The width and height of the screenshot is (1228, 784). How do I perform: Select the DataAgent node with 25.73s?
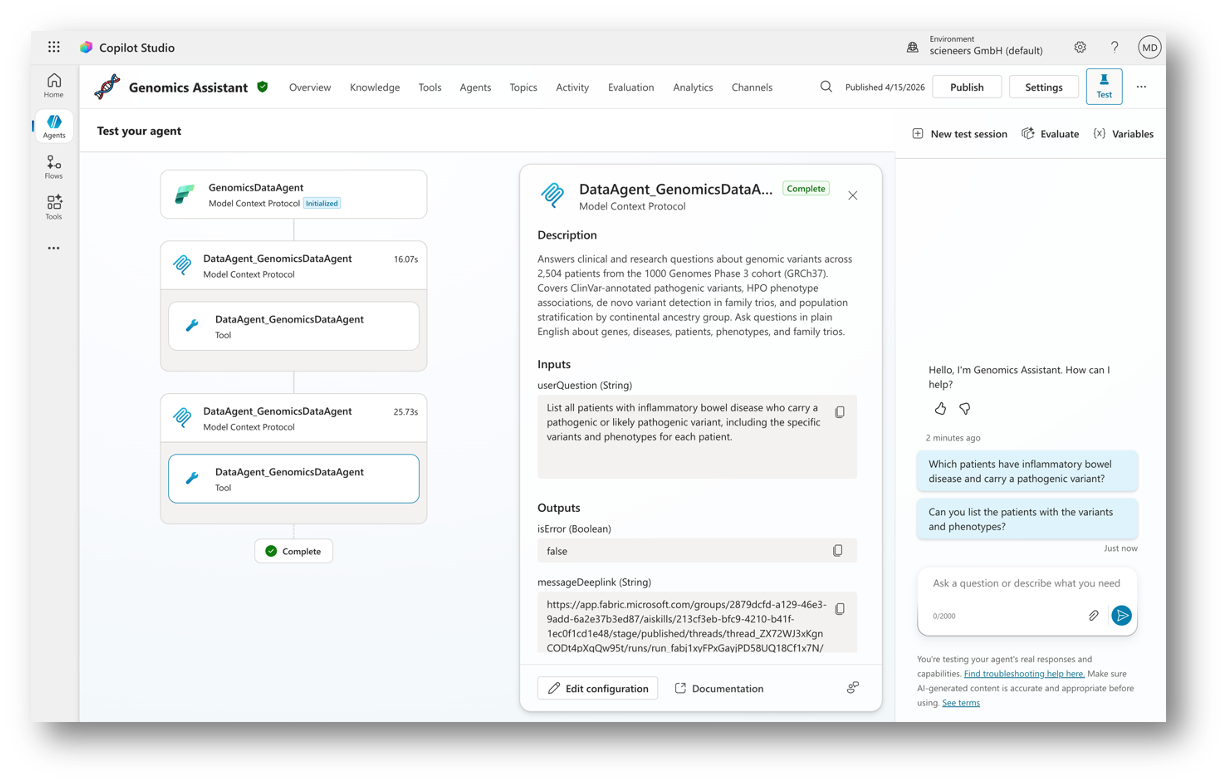coord(294,418)
